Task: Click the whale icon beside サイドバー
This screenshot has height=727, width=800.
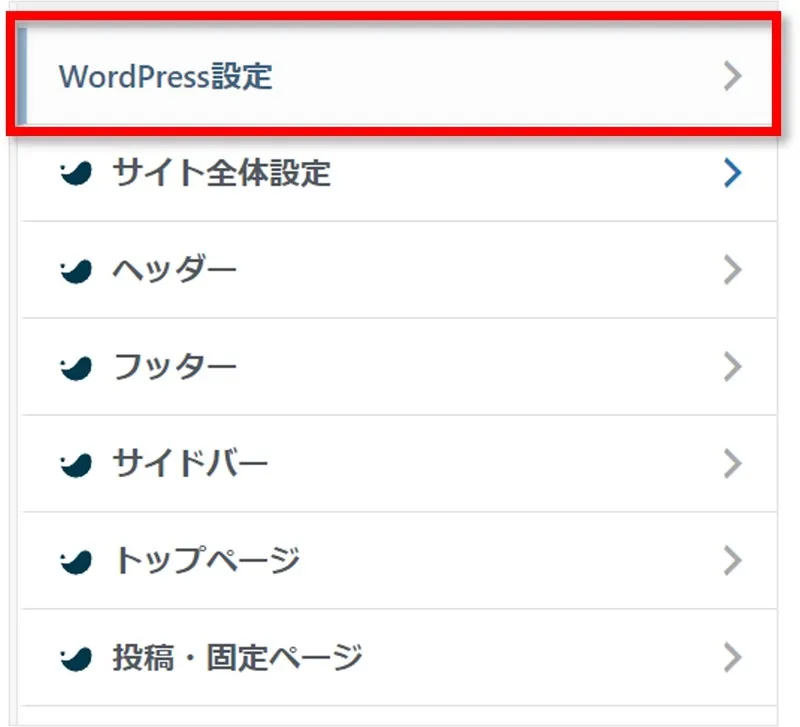Action: [77, 465]
